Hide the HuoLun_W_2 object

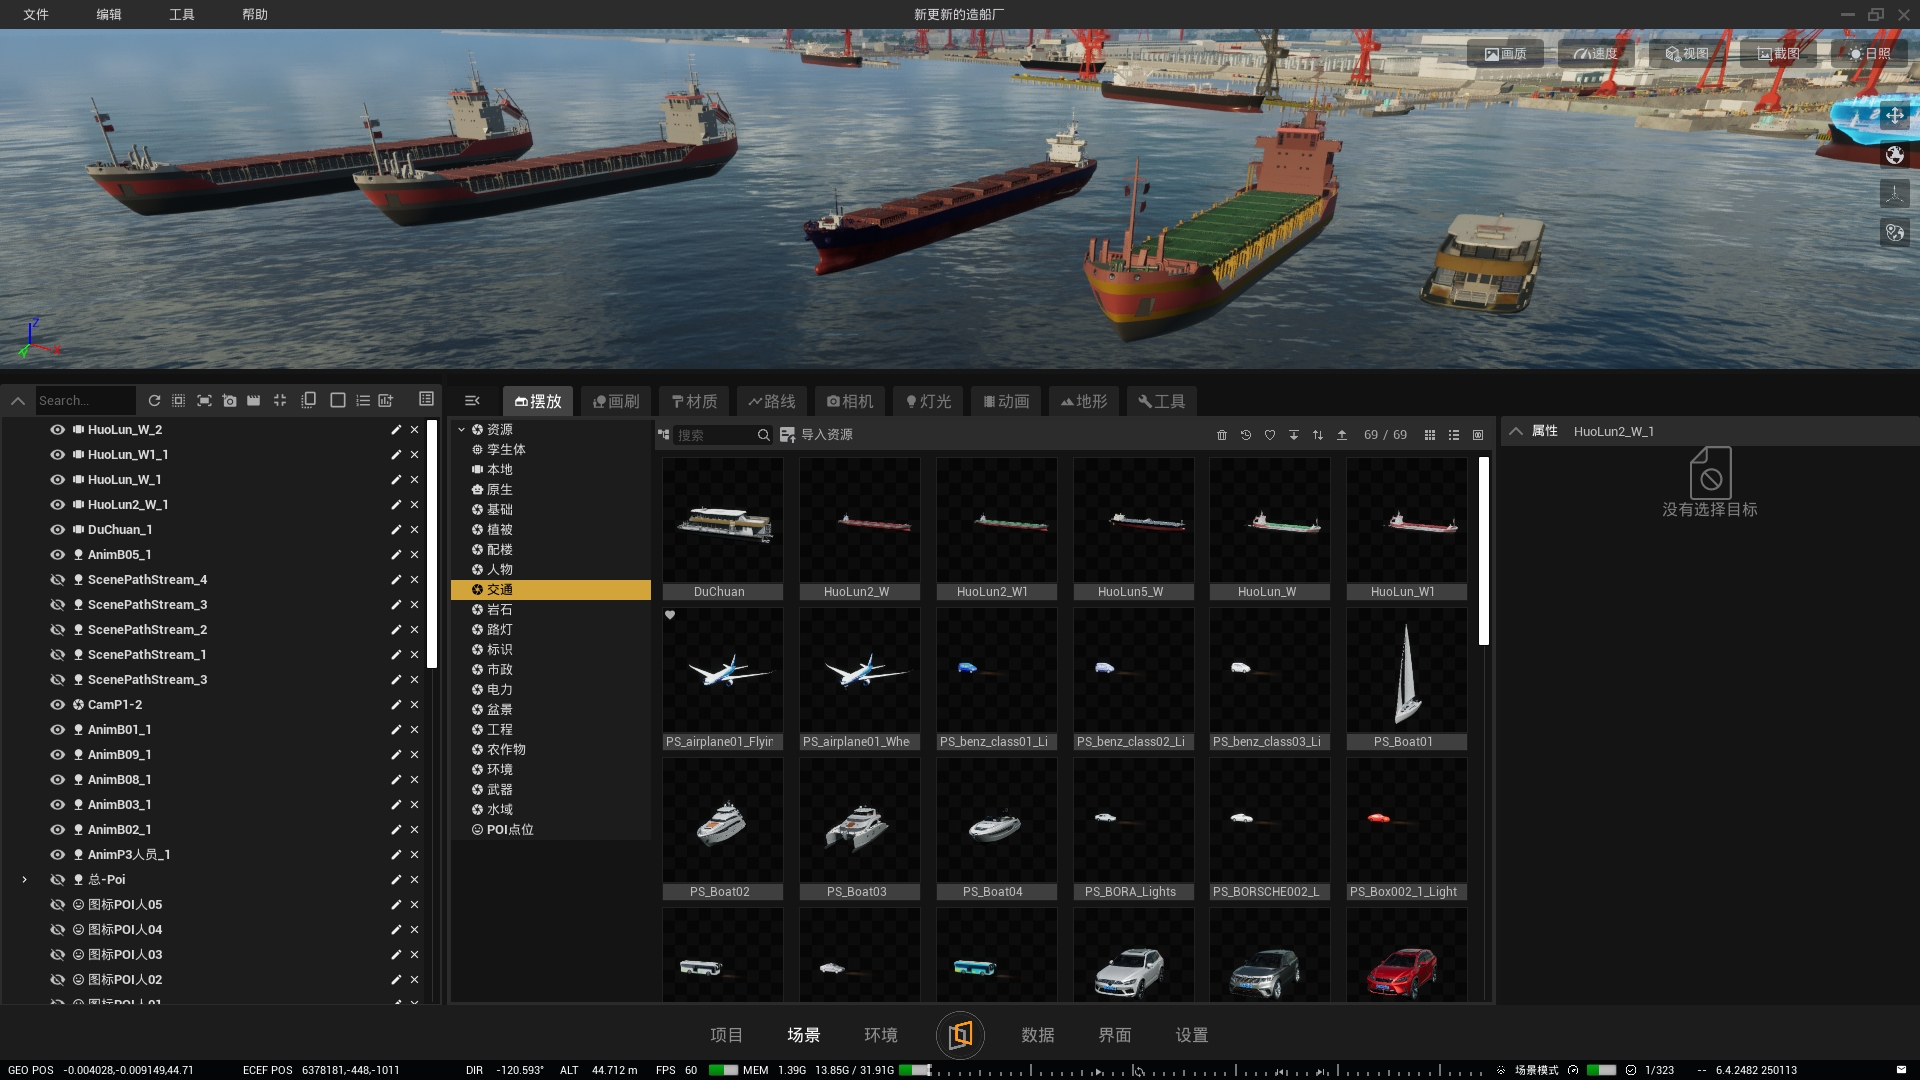click(x=58, y=430)
